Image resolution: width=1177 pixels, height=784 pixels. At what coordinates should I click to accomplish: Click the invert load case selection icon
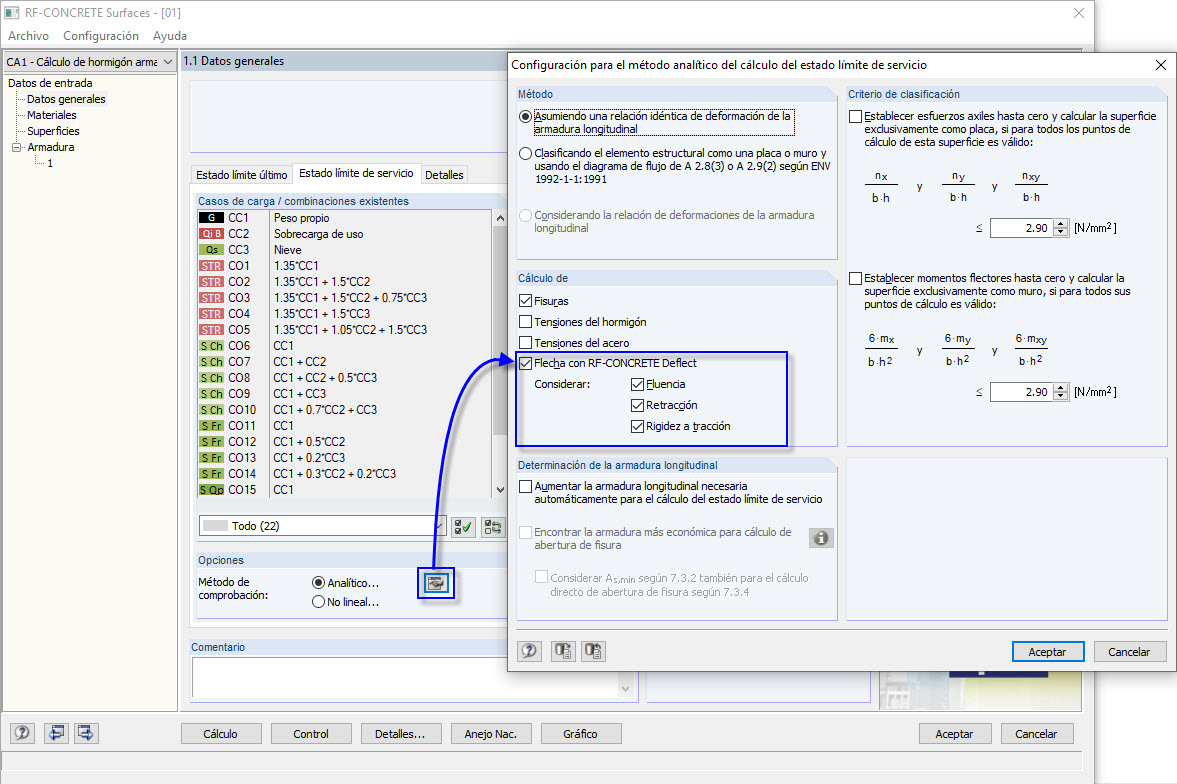point(492,527)
